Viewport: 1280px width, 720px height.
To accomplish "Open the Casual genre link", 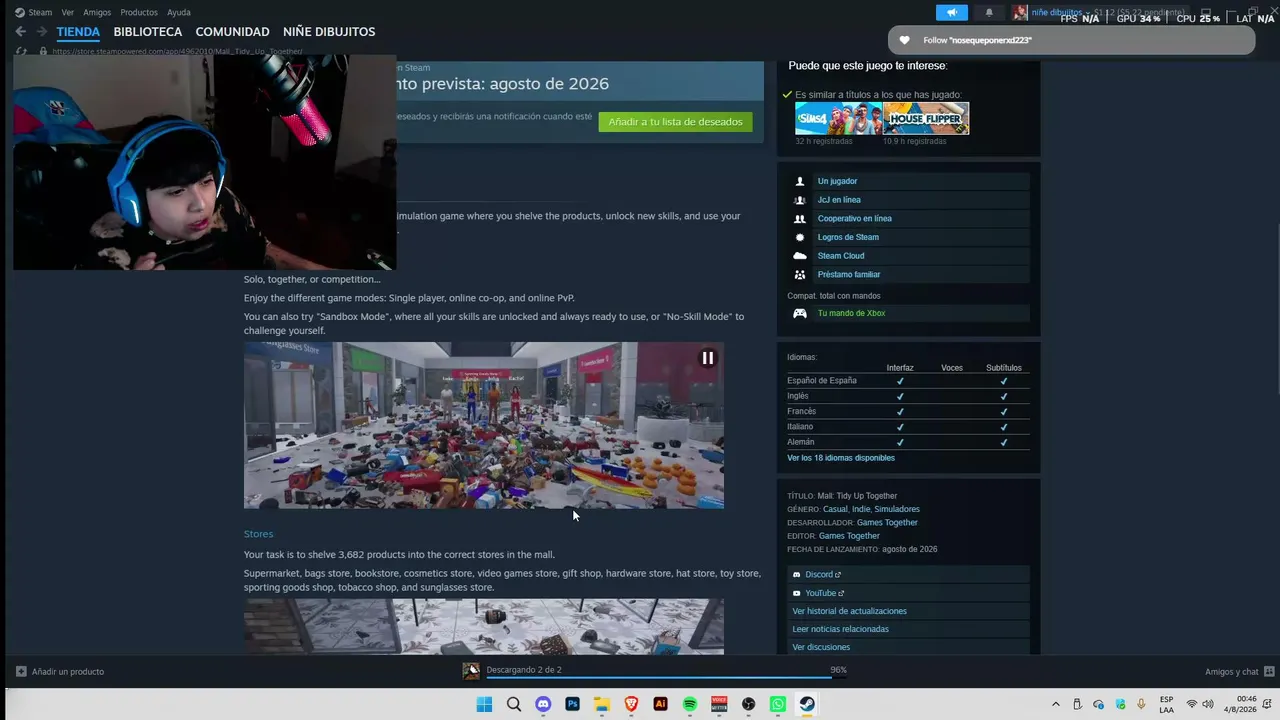I will [835, 509].
